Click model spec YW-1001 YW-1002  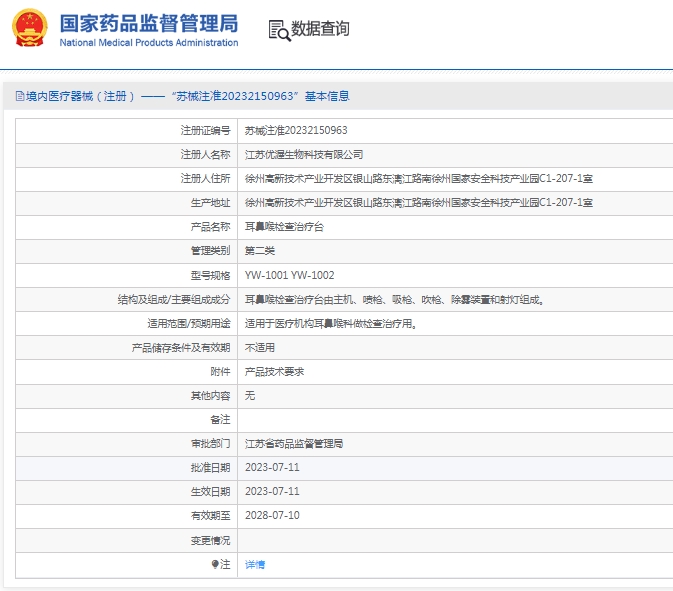tap(289, 275)
